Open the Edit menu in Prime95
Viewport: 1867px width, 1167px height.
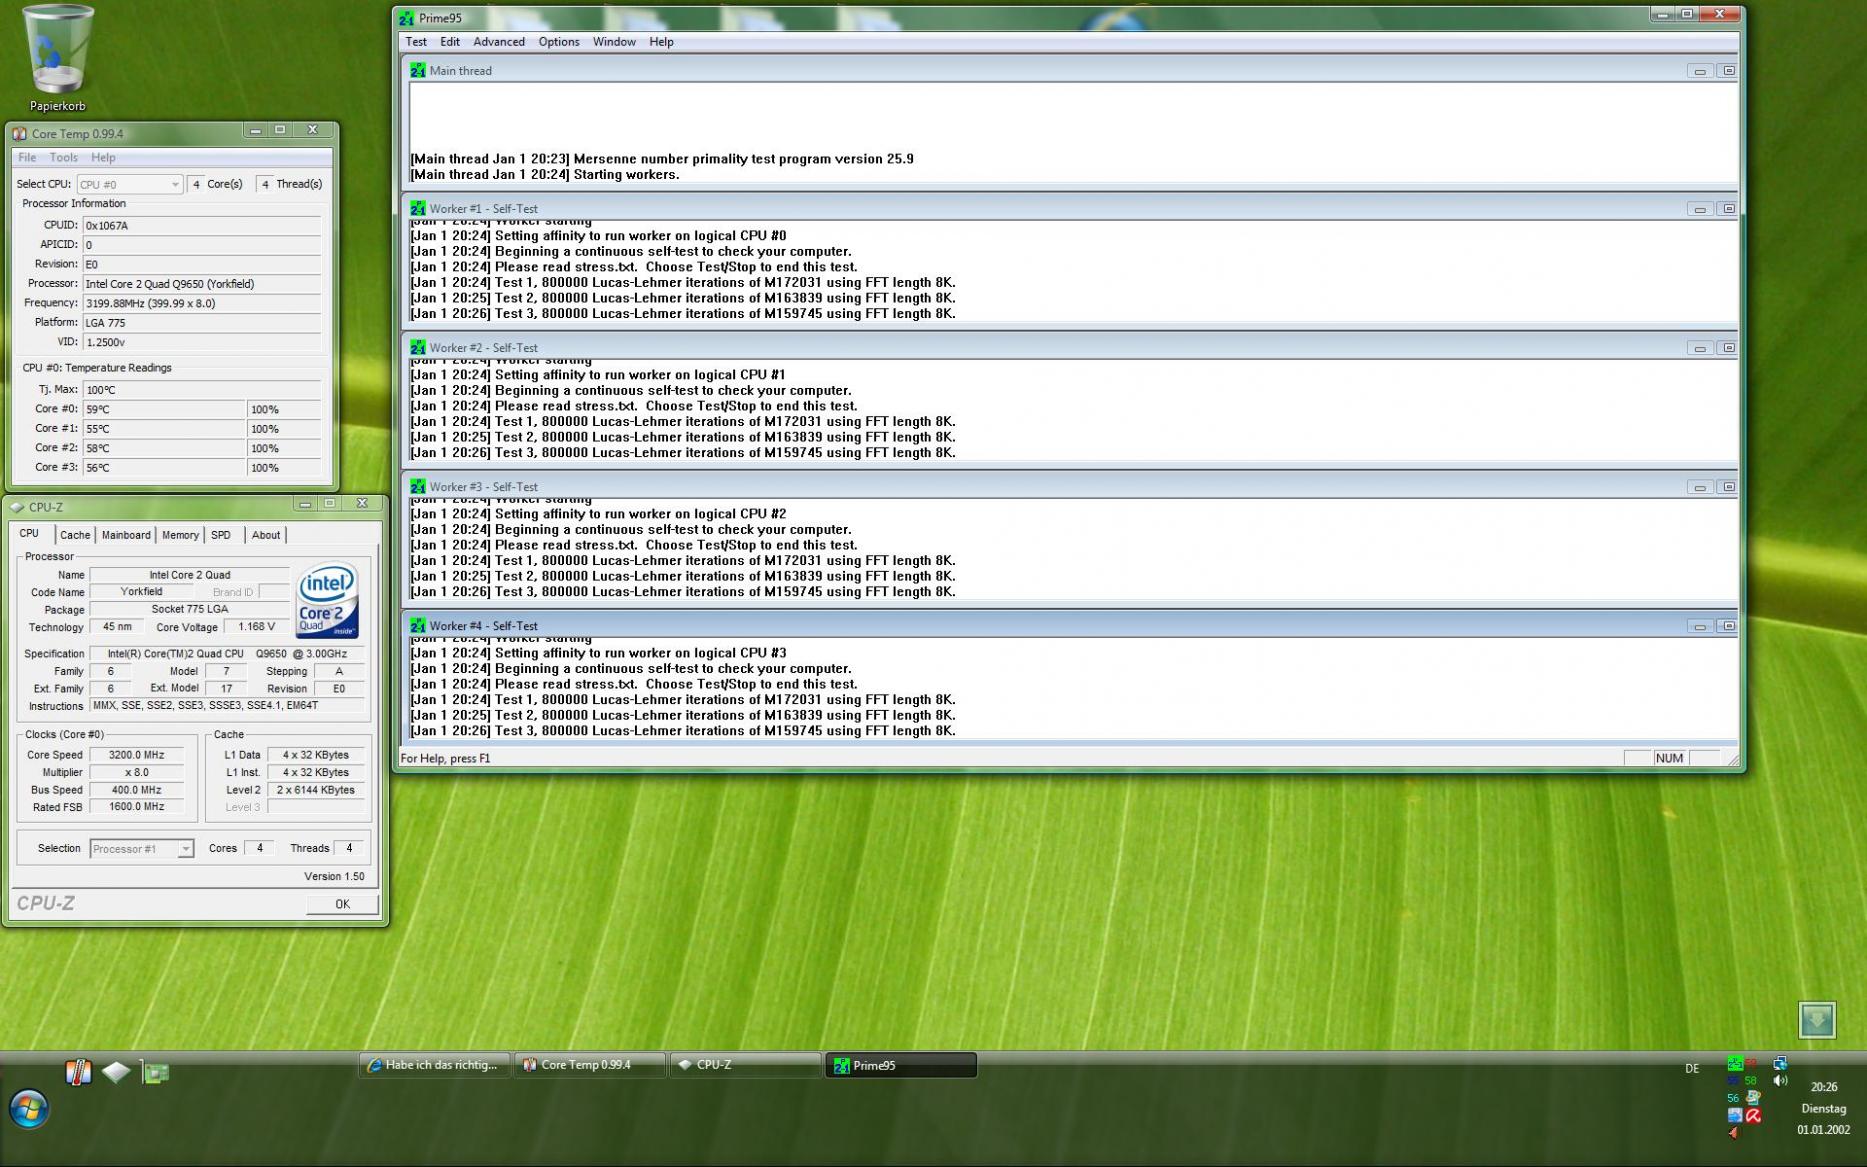coord(450,42)
